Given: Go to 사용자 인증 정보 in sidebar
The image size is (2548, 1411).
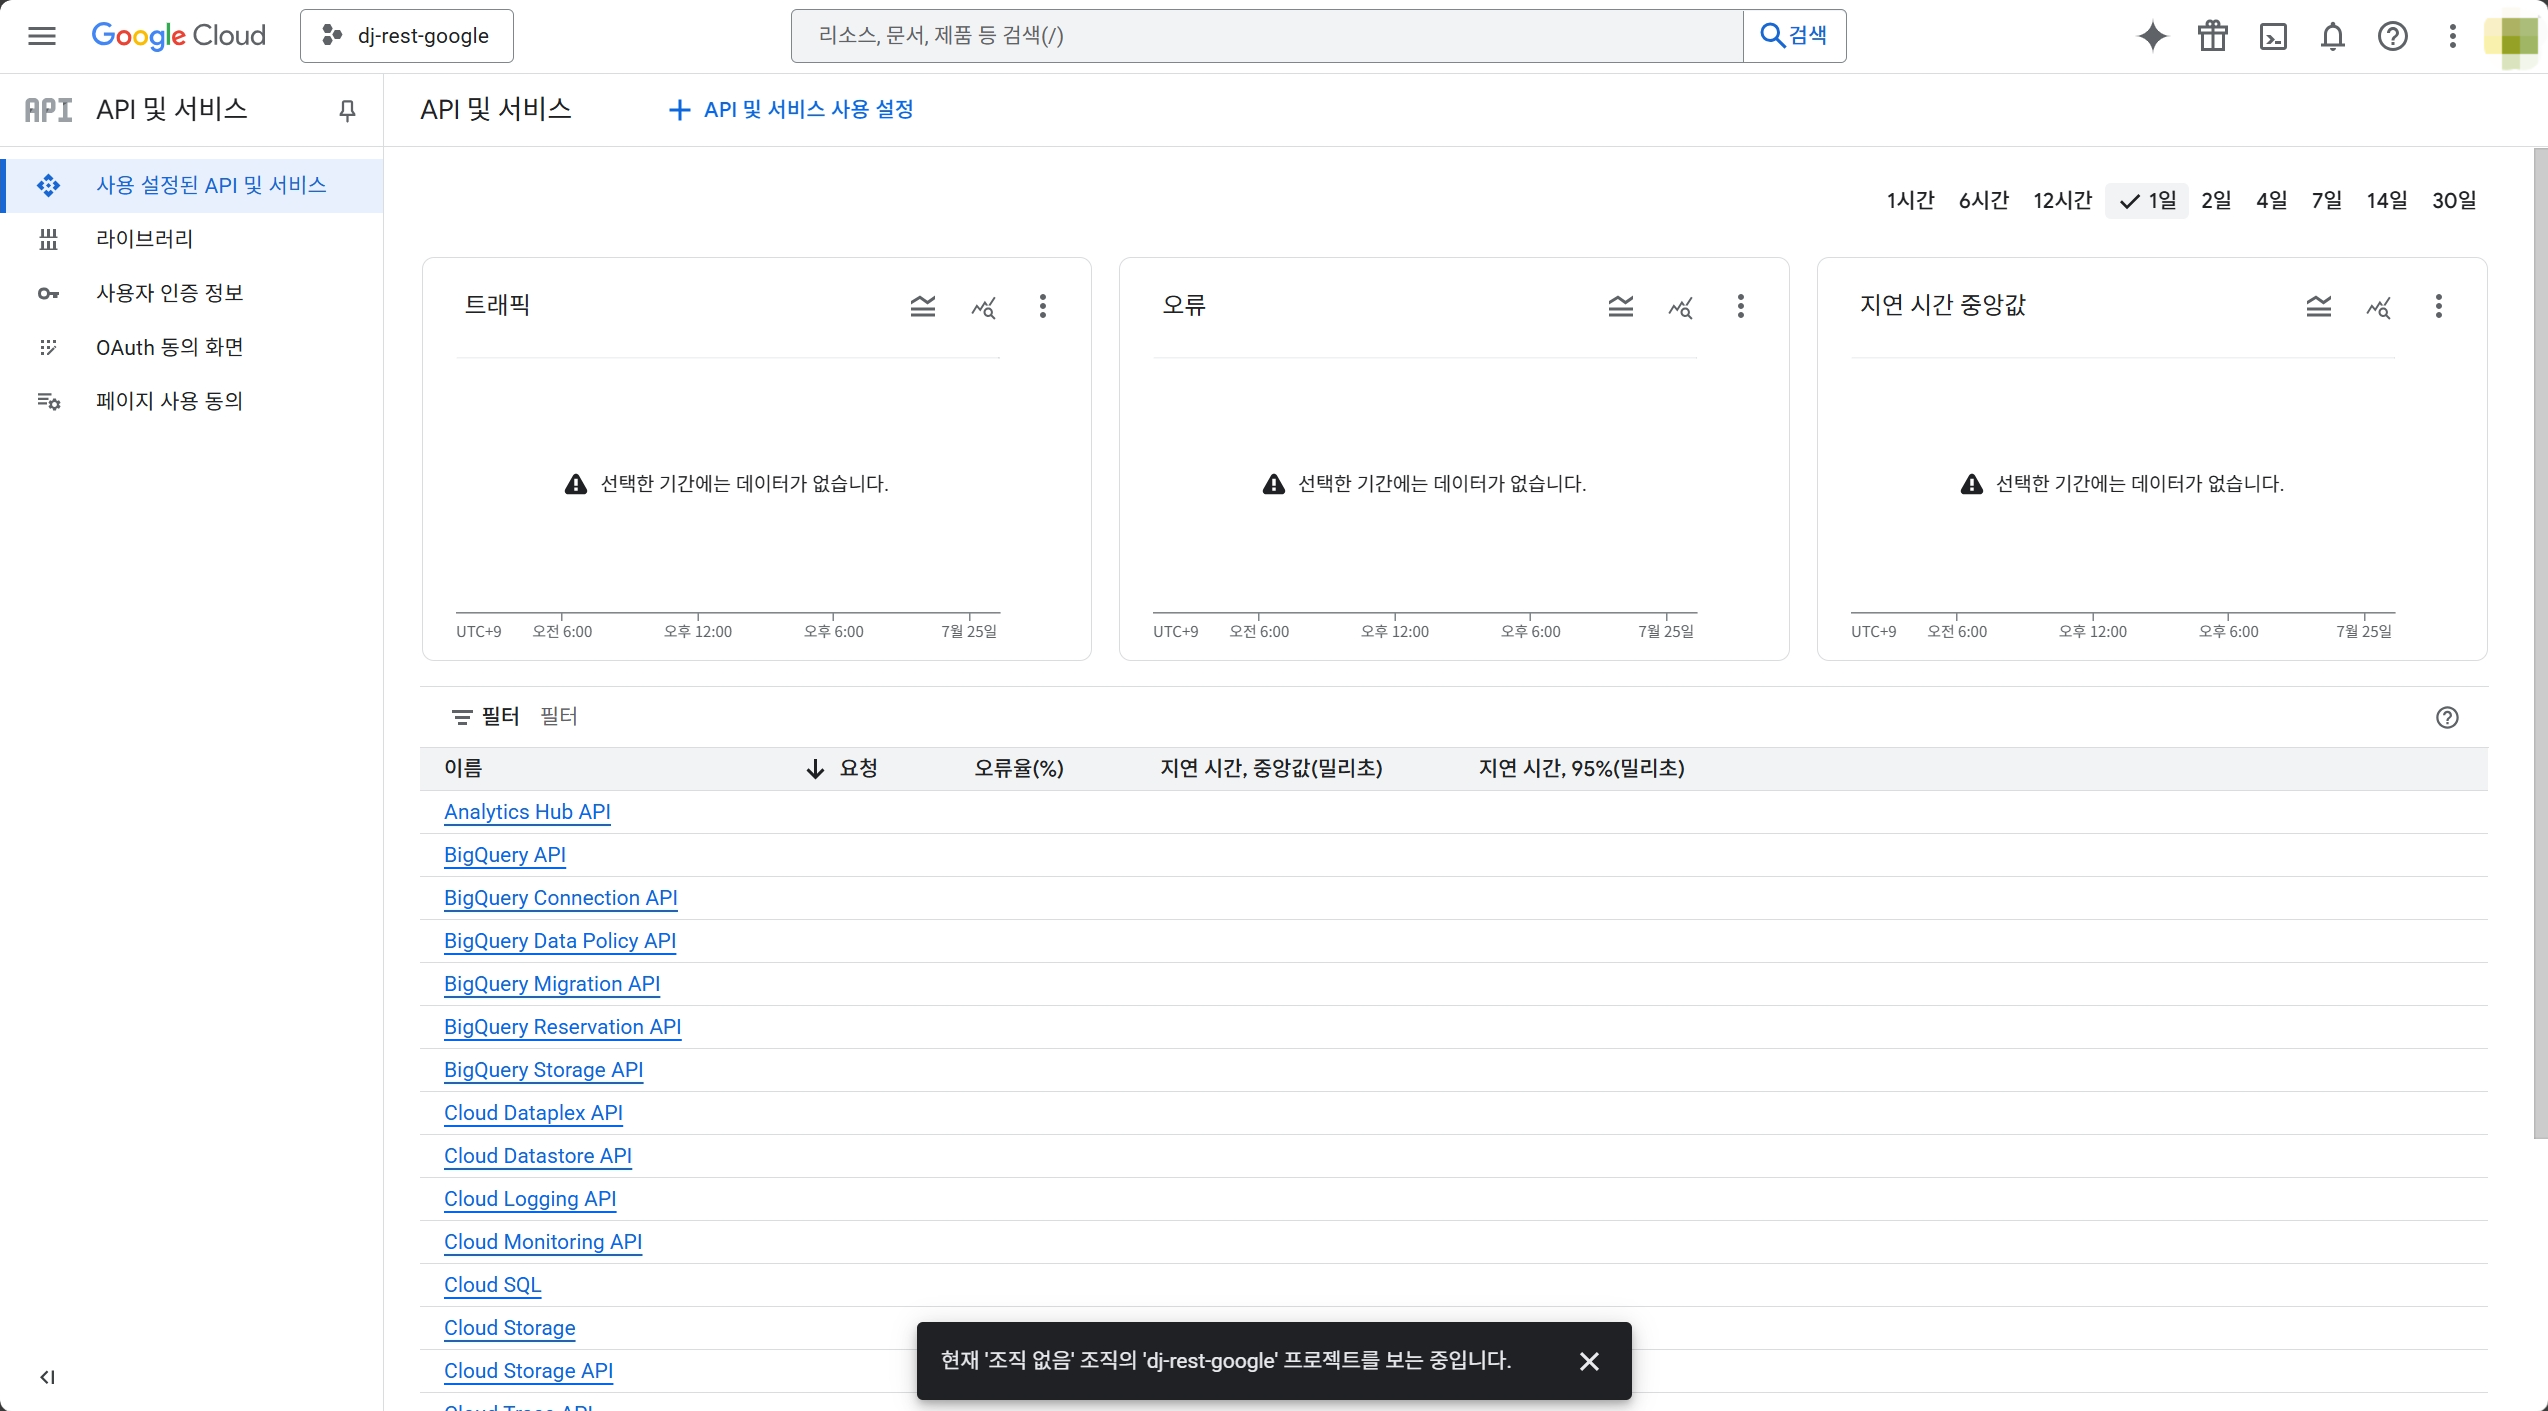Looking at the screenshot, I should click(x=169, y=293).
